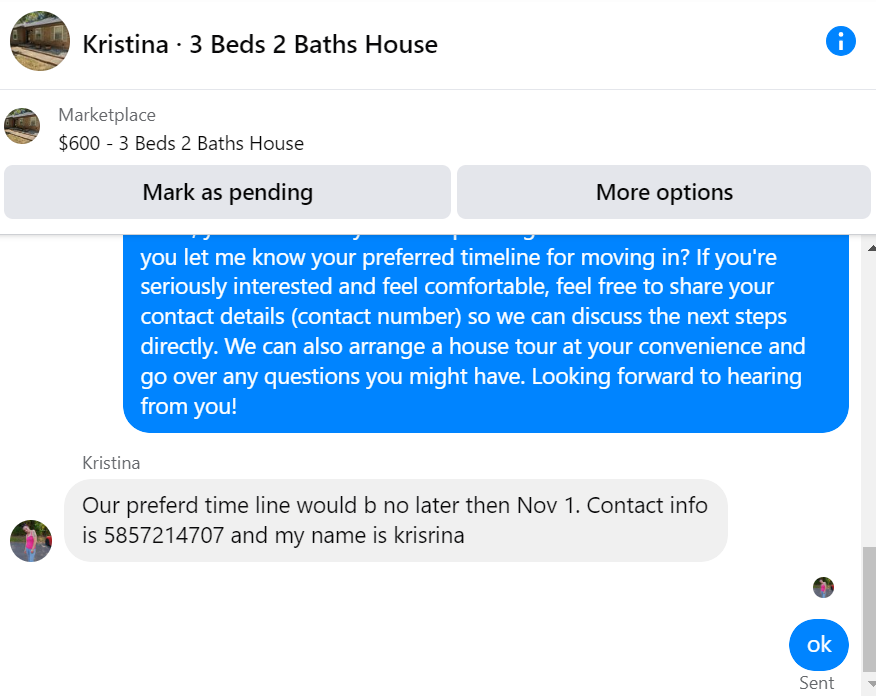Select Kristina's reply about Nov 1 timeline
The width and height of the screenshot is (876, 696).
tap(395, 520)
